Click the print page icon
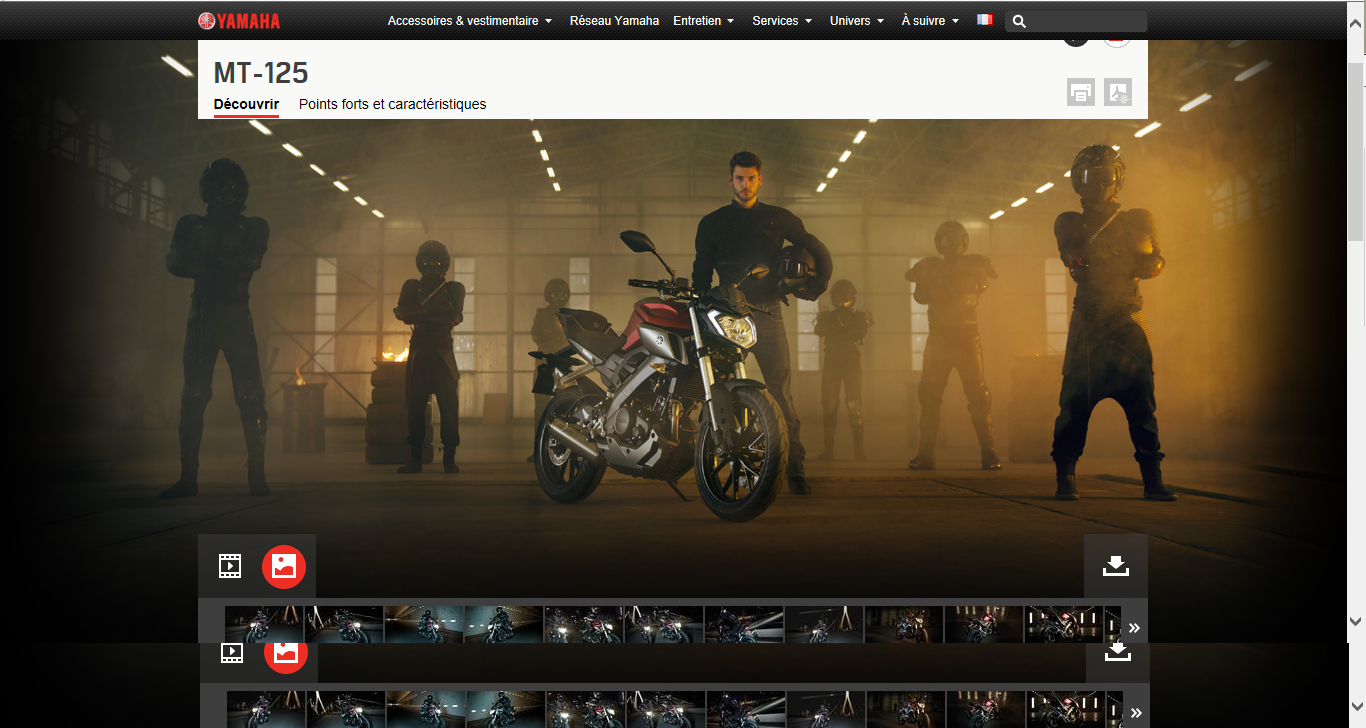 pyautogui.click(x=1081, y=92)
